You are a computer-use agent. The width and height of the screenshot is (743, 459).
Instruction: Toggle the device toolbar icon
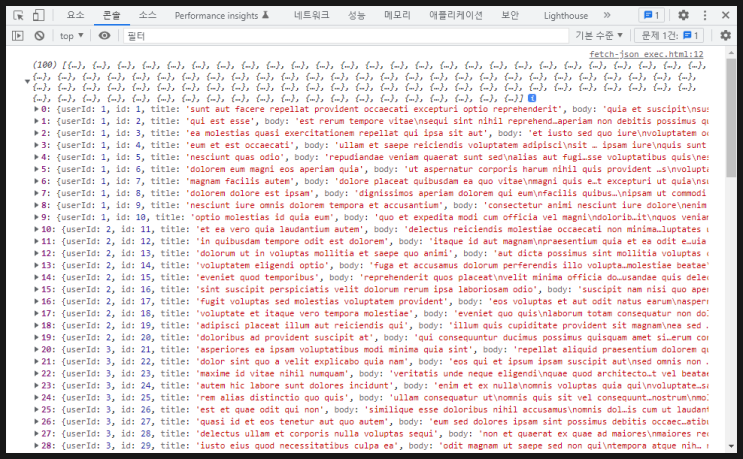click(x=38, y=16)
